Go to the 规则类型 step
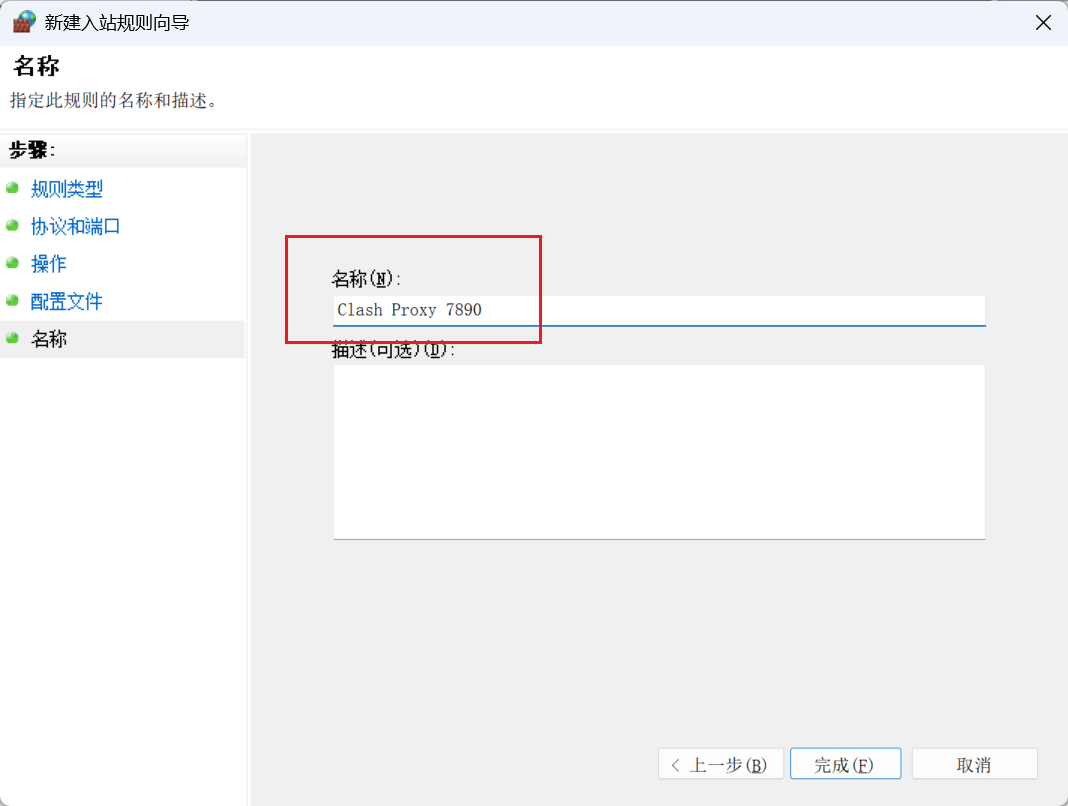The height and width of the screenshot is (806, 1068). click(67, 189)
